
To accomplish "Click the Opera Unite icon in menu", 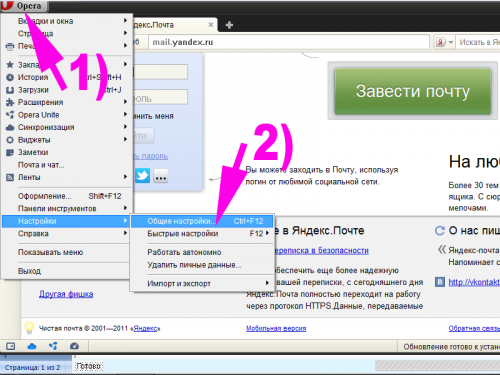I will point(10,115).
